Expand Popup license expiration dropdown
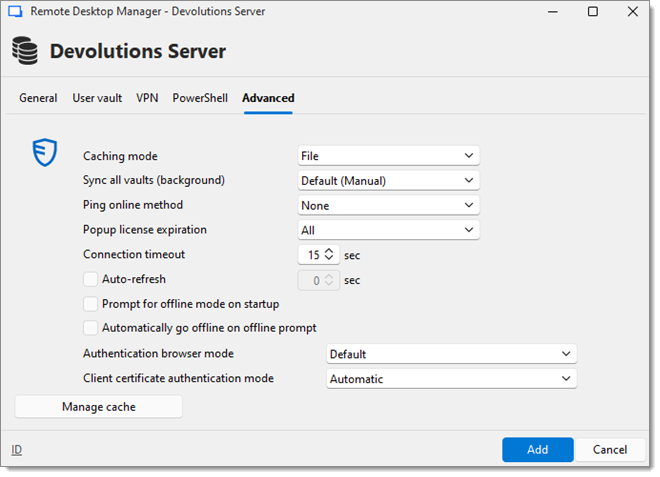Viewport: 660px width, 477px height. pyautogui.click(x=389, y=230)
